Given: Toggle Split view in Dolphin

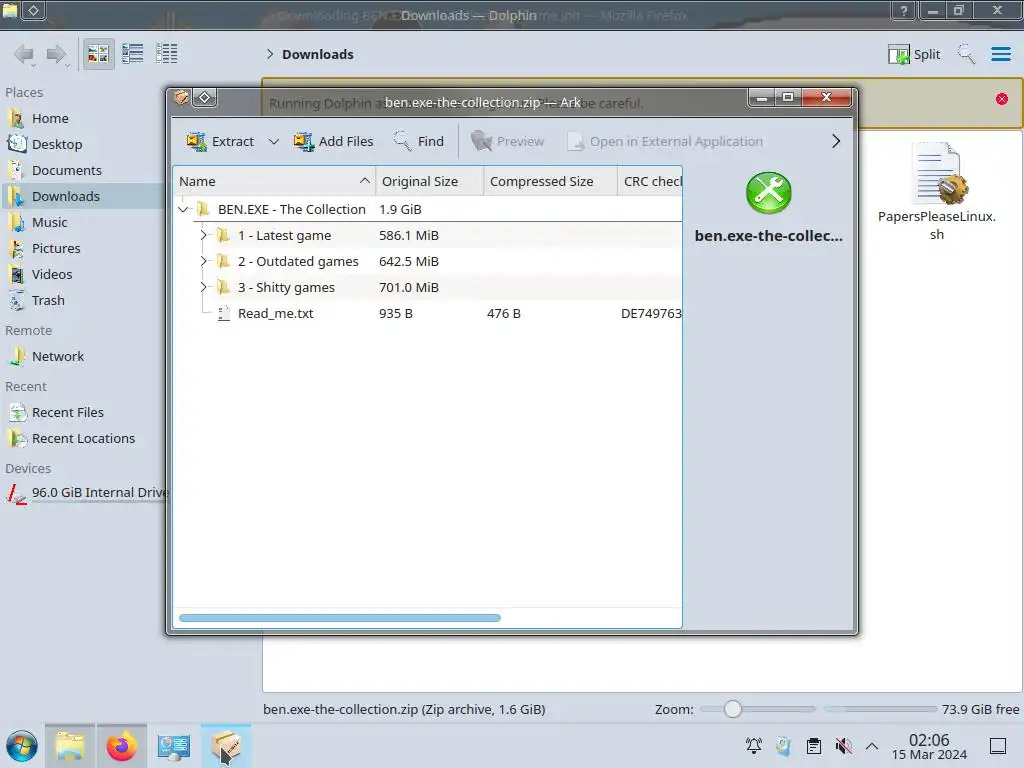Looking at the screenshot, I should click(x=914, y=54).
